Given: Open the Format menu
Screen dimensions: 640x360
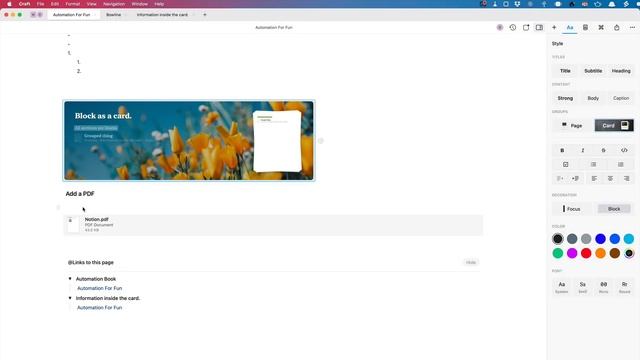Looking at the screenshot, I should [x=73, y=4].
